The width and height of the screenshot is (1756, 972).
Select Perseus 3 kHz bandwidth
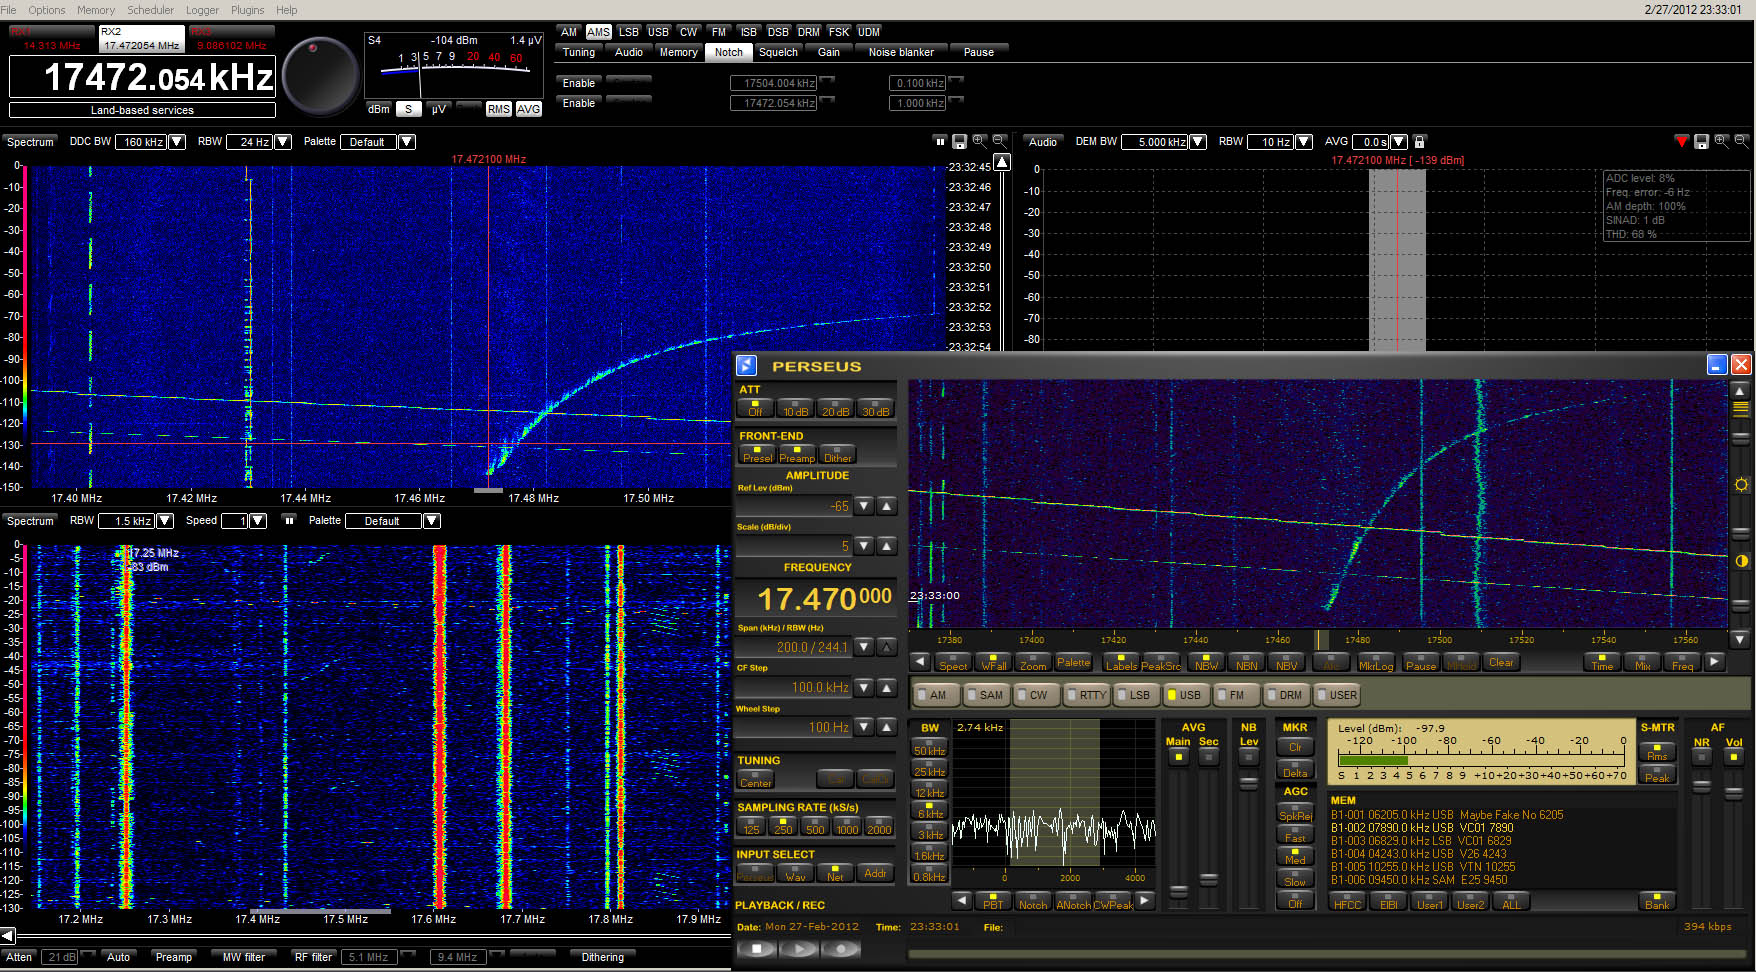930,830
